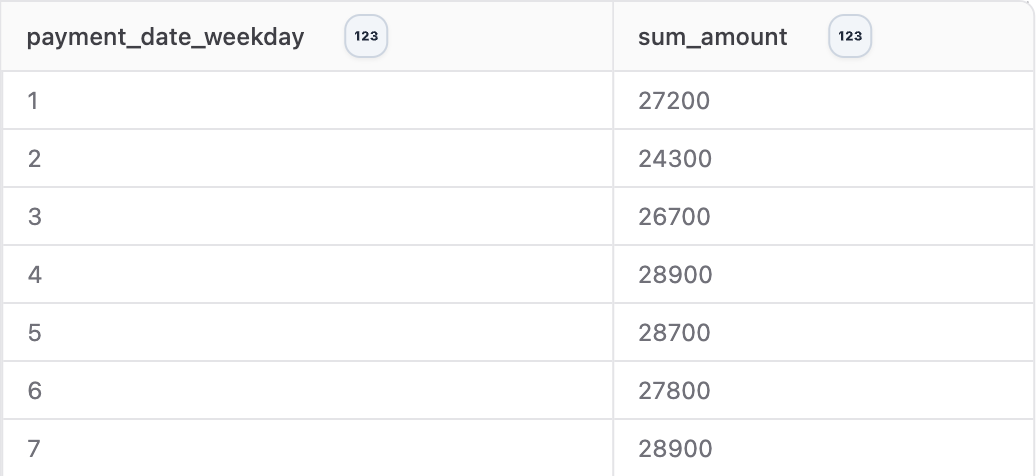Select the payment_date_weekday column header
This screenshot has width=1036, height=476.
[307, 36]
